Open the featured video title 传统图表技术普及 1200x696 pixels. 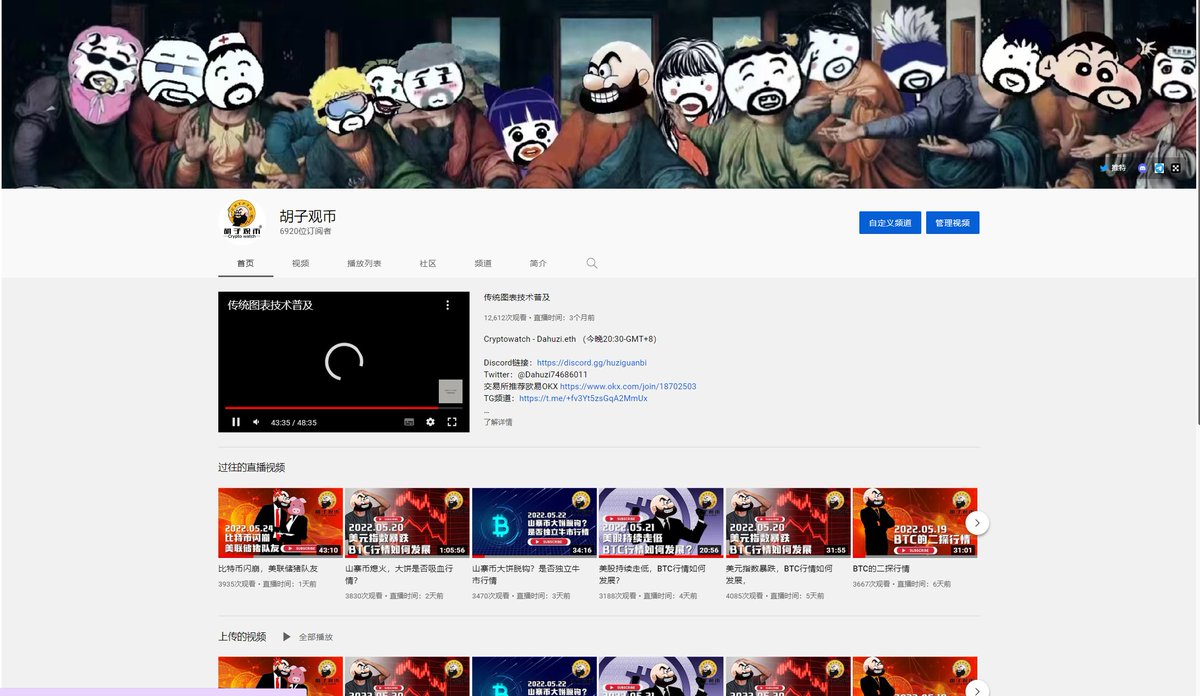517,297
